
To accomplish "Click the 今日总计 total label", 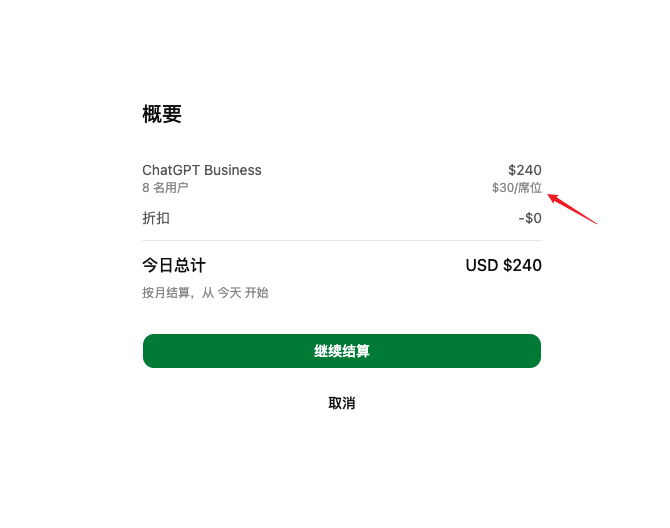I will pyautogui.click(x=174, y=265).
